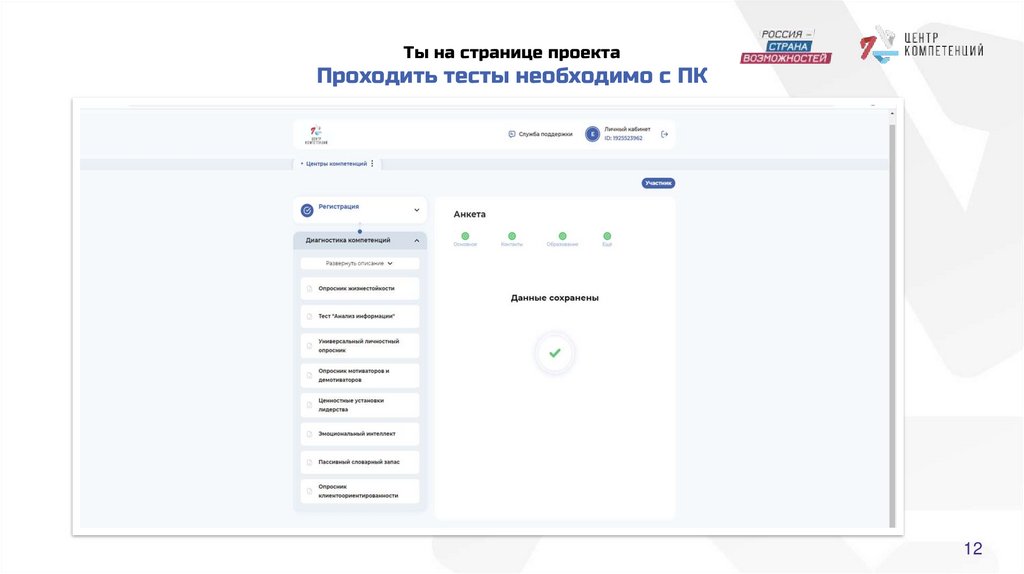Viewport: 1024px width, 574px height.
Task: Click the Служба поддержки chat icon
Action: click(x=512, y=134)
